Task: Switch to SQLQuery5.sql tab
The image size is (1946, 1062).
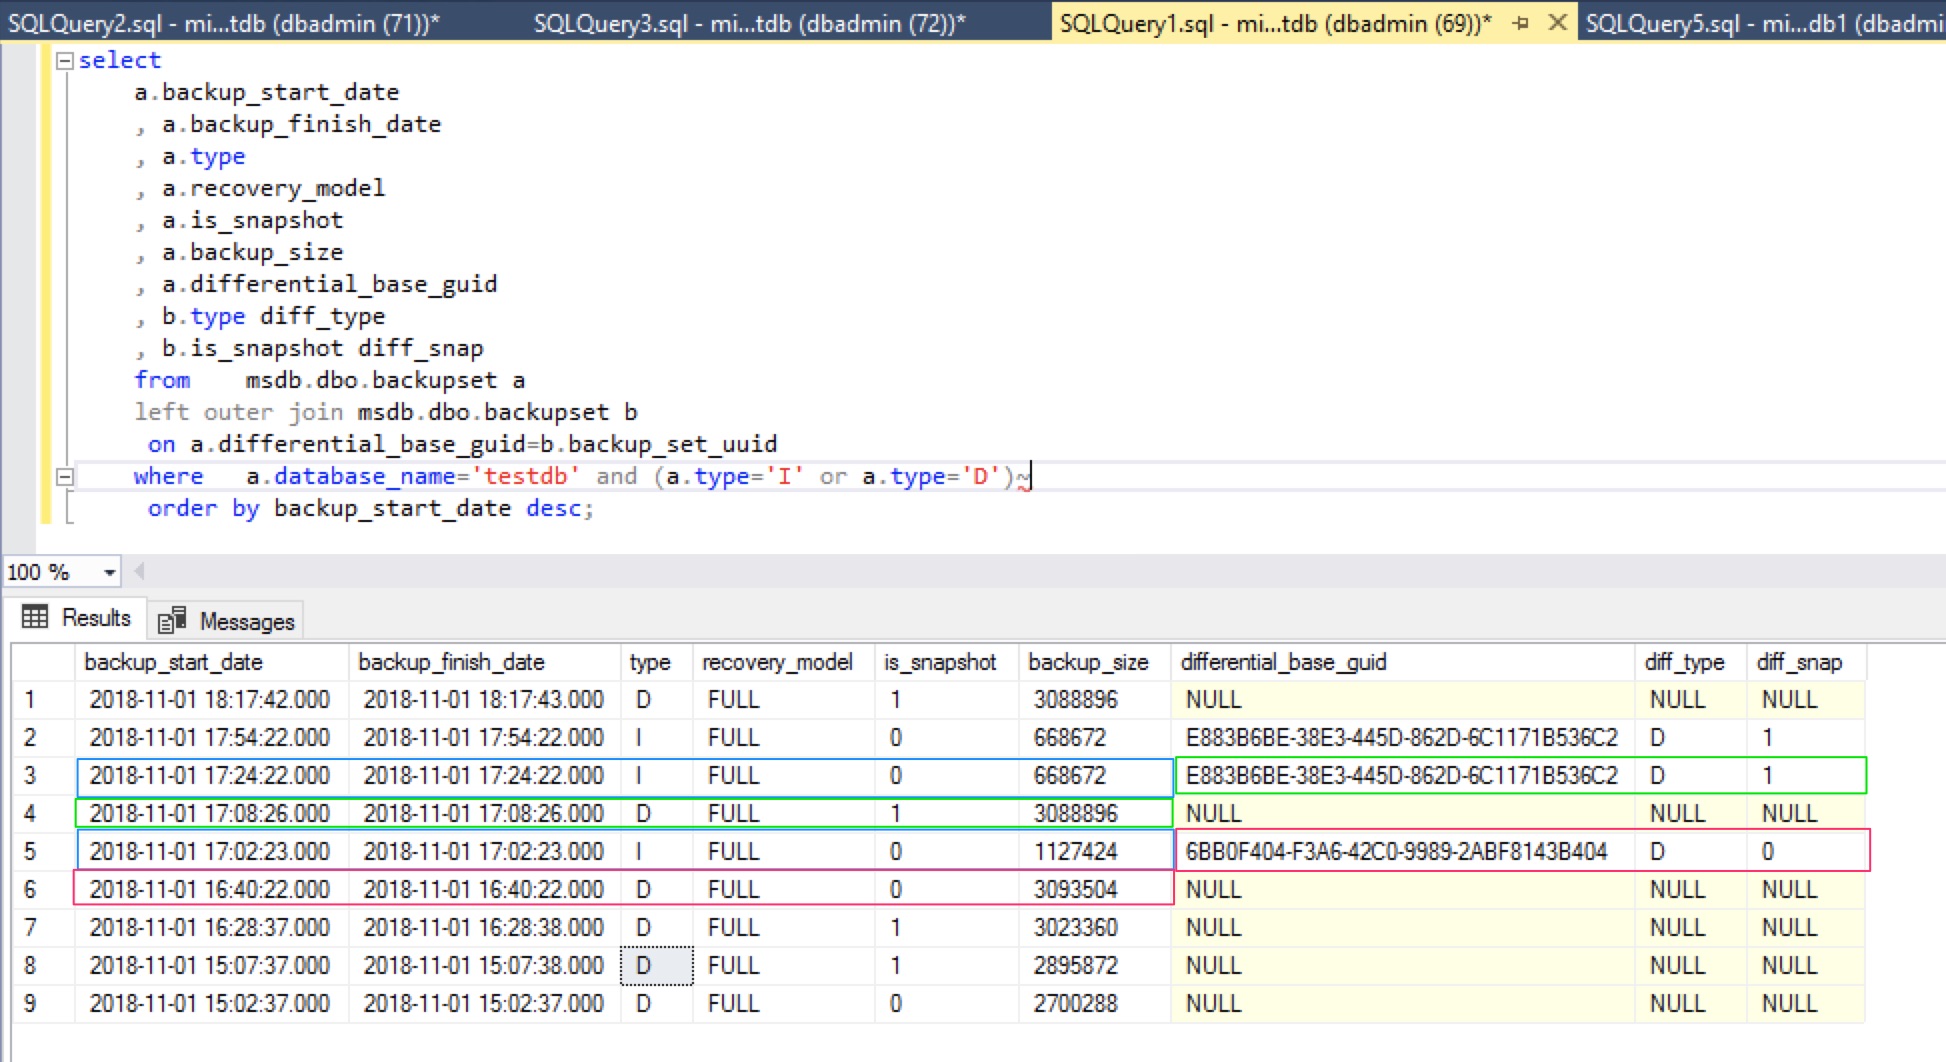Action: click(1750, 22)
